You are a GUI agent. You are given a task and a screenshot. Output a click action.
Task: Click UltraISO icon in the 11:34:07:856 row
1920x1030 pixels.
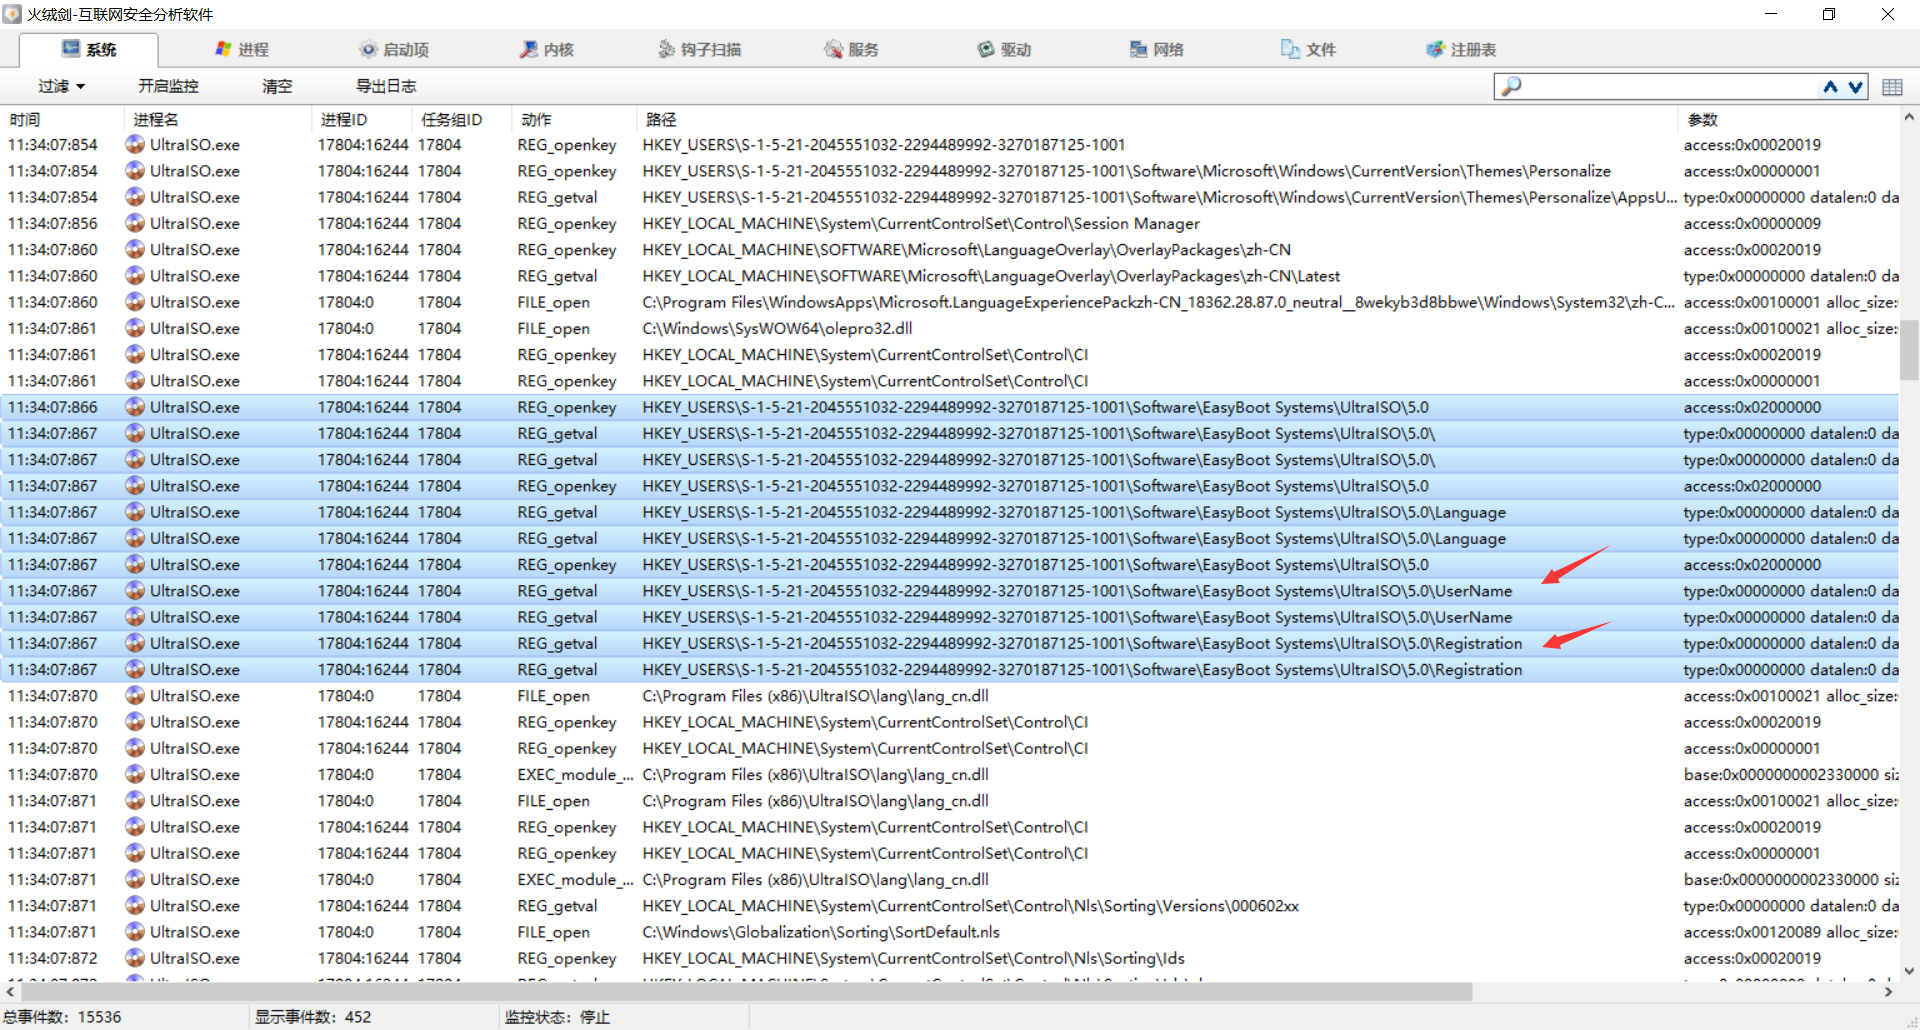coord(135,223)
